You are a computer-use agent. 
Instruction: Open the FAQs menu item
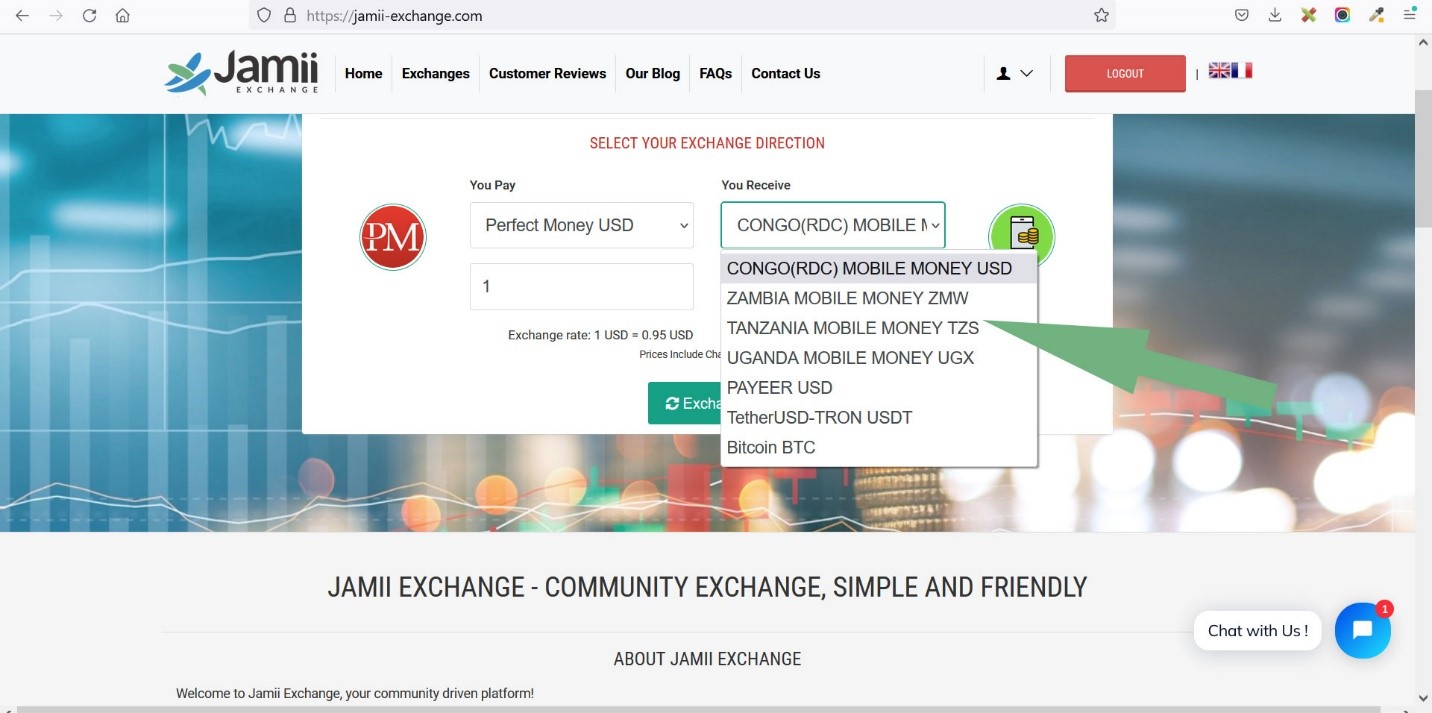(716, 74)
